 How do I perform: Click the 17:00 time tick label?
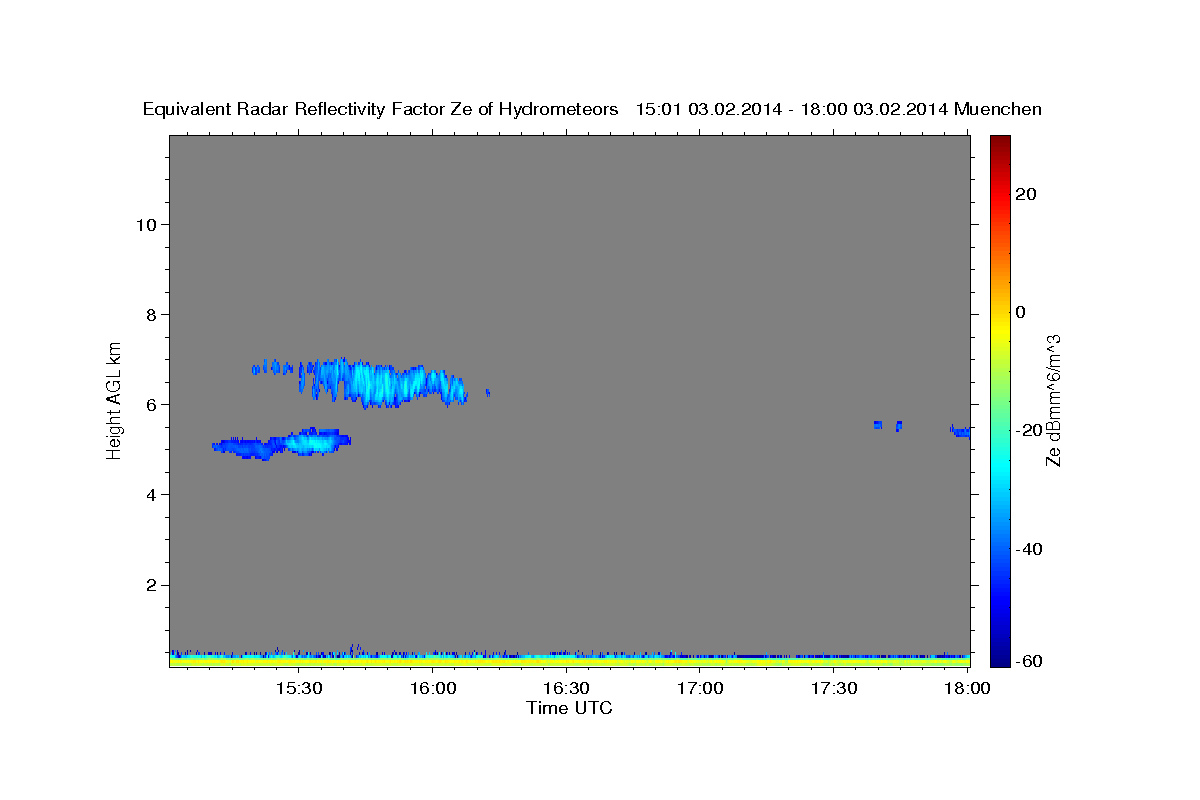pyautogui.click(x=700, y=688)
